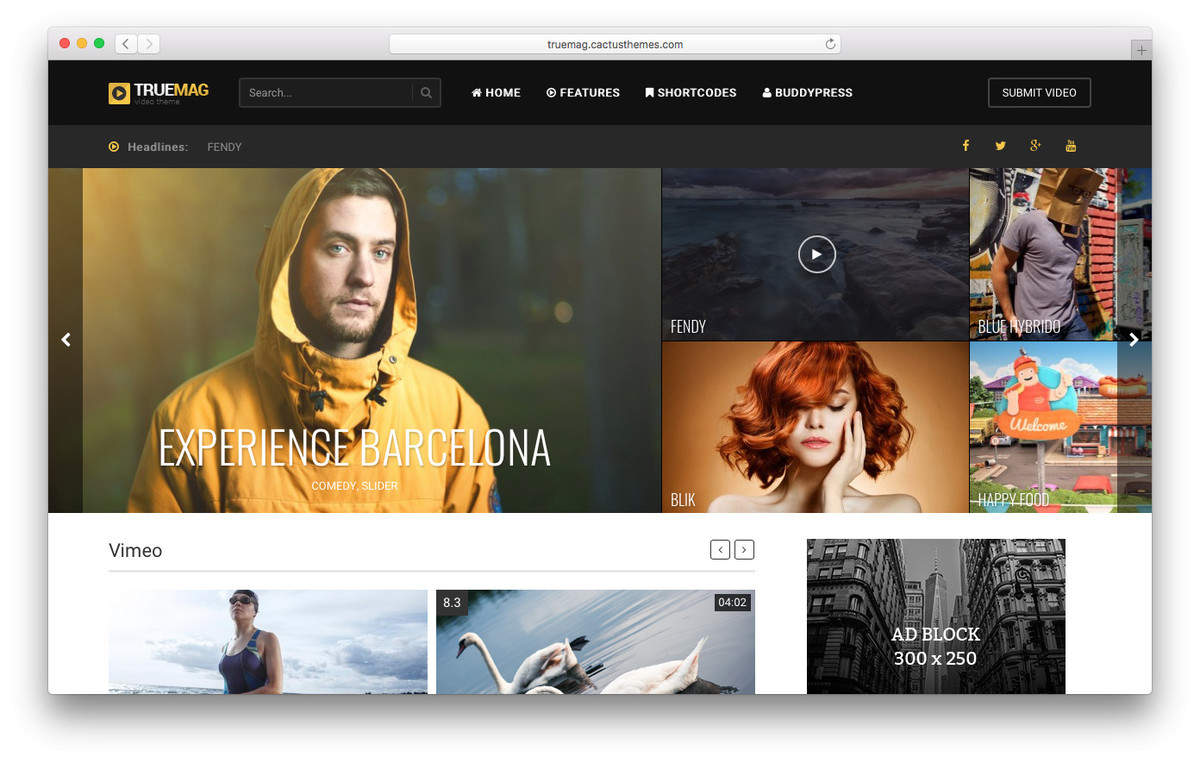Click the Ad Block 300 x 250 banner

pyautogui.click(x=936, y=617)
